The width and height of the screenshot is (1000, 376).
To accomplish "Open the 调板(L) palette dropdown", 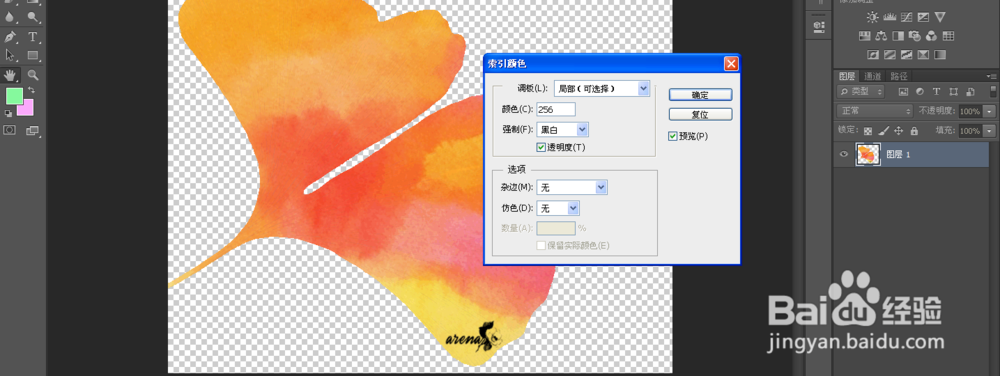I will 643,89.
